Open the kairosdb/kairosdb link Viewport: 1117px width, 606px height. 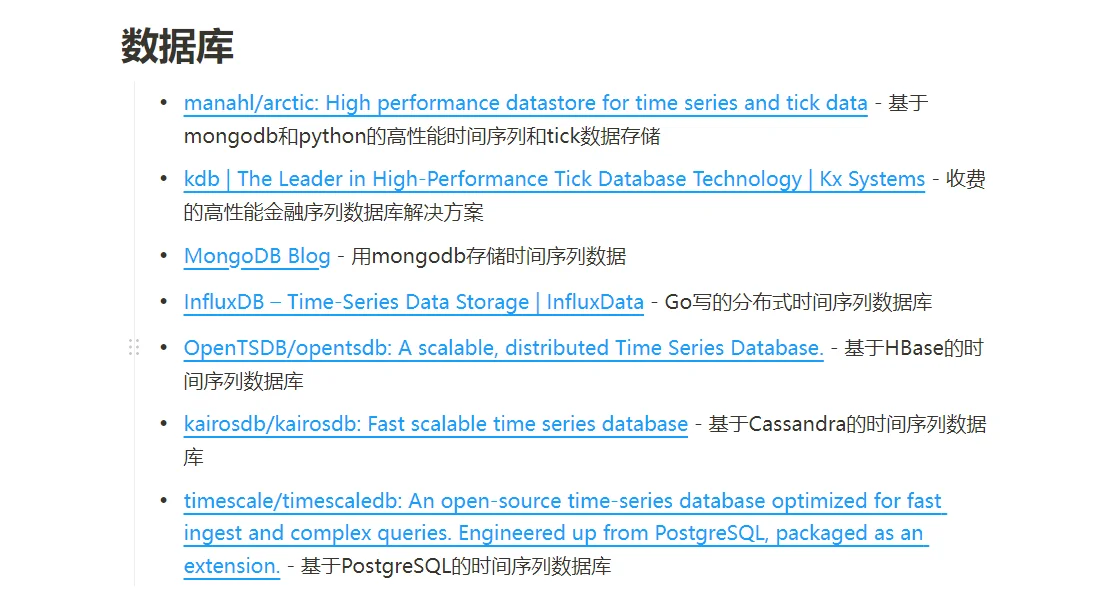(435, 424)
